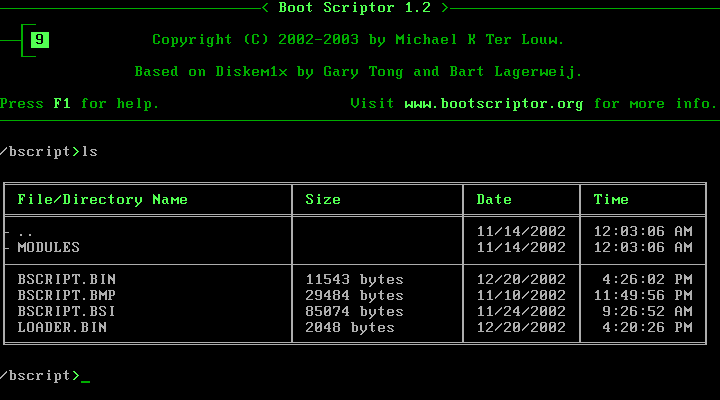Select the MODULES directory entry
The width and height of the screenshot is (720, 400).
click(x=49, y=248)
